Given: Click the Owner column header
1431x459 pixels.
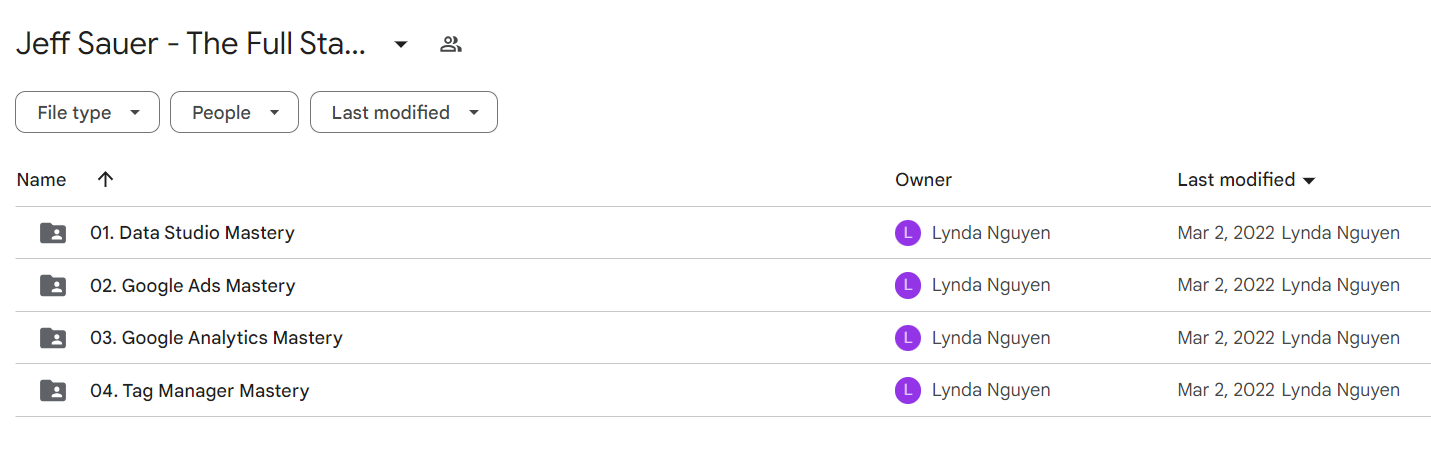Looking at the screenshot, I should pos(923,180).
